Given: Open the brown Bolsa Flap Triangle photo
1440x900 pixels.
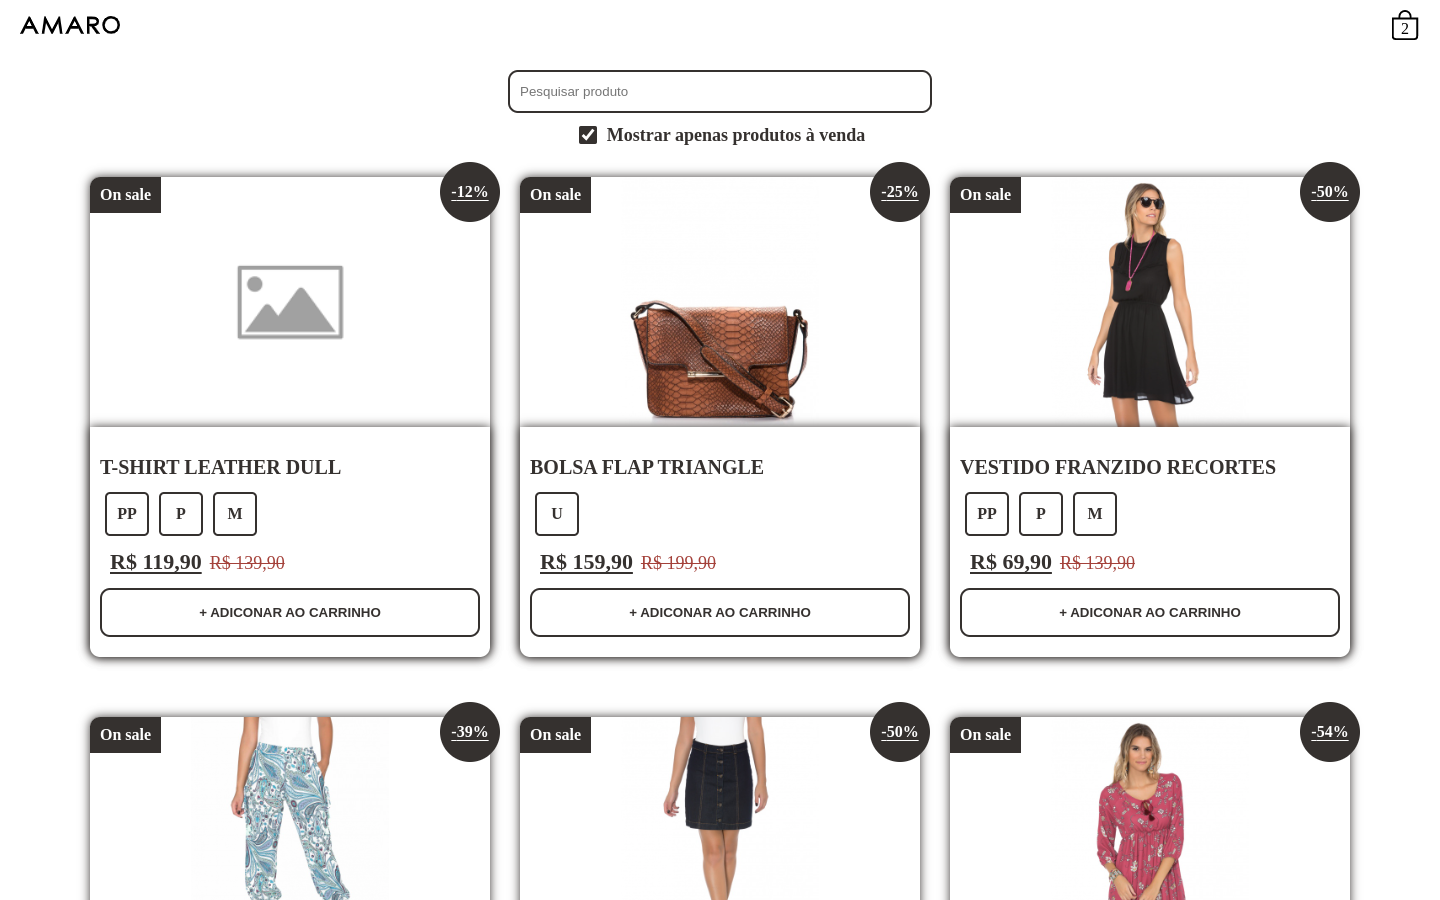Looking at the screenshot, I should 720,302.
